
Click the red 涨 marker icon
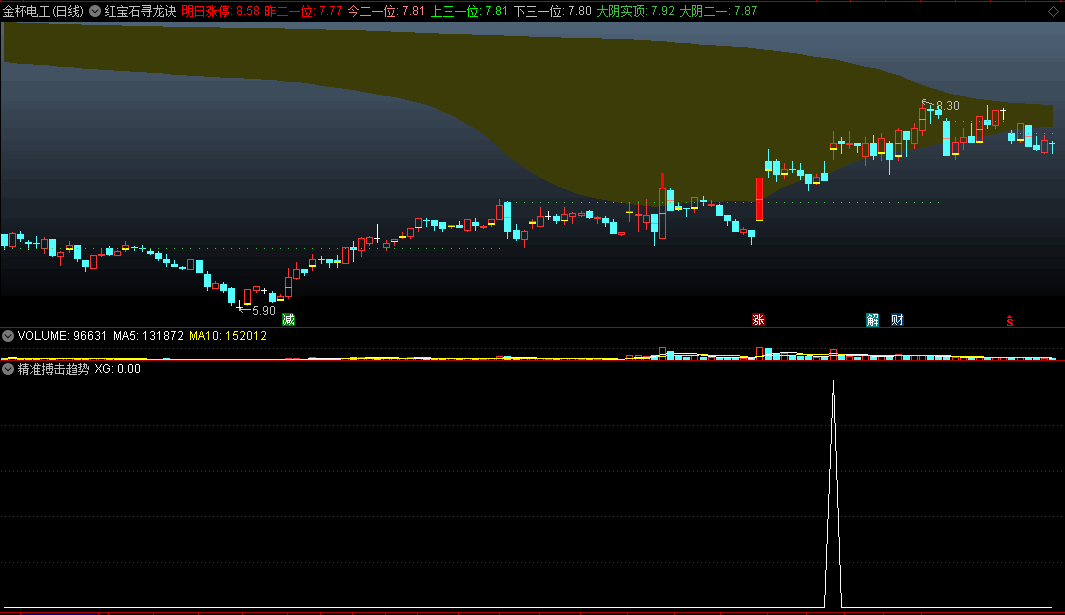point(759,319)
